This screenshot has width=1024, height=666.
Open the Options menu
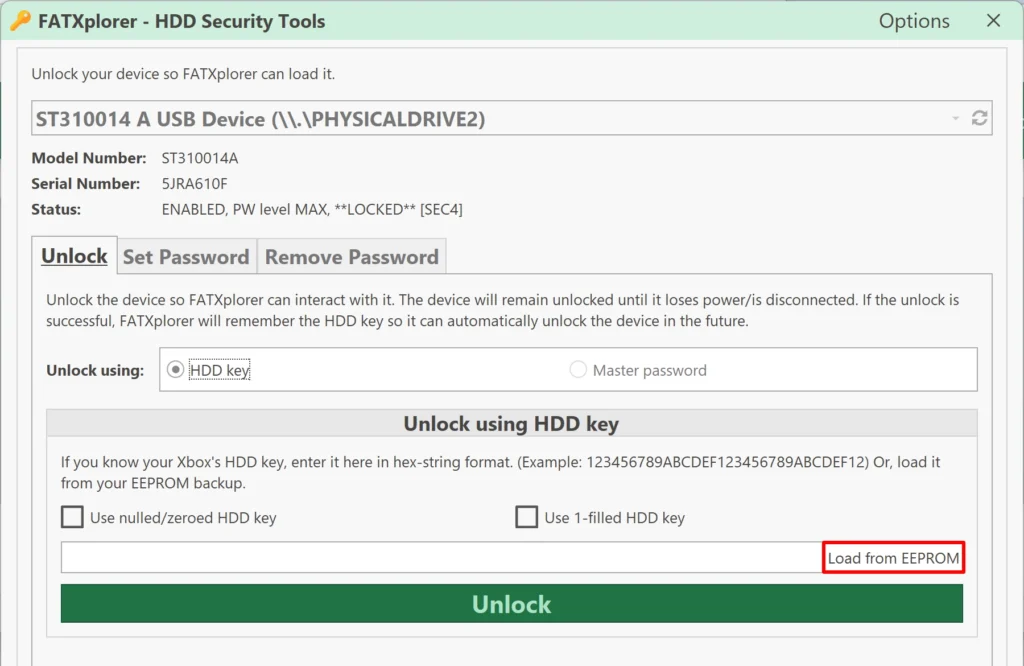pos(914,21)
